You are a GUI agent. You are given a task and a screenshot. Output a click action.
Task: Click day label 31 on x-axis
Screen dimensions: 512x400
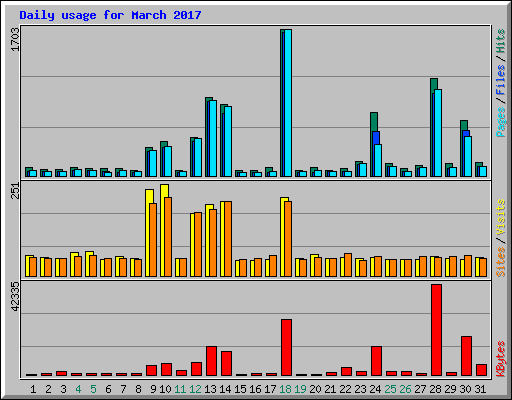(480, 389)
